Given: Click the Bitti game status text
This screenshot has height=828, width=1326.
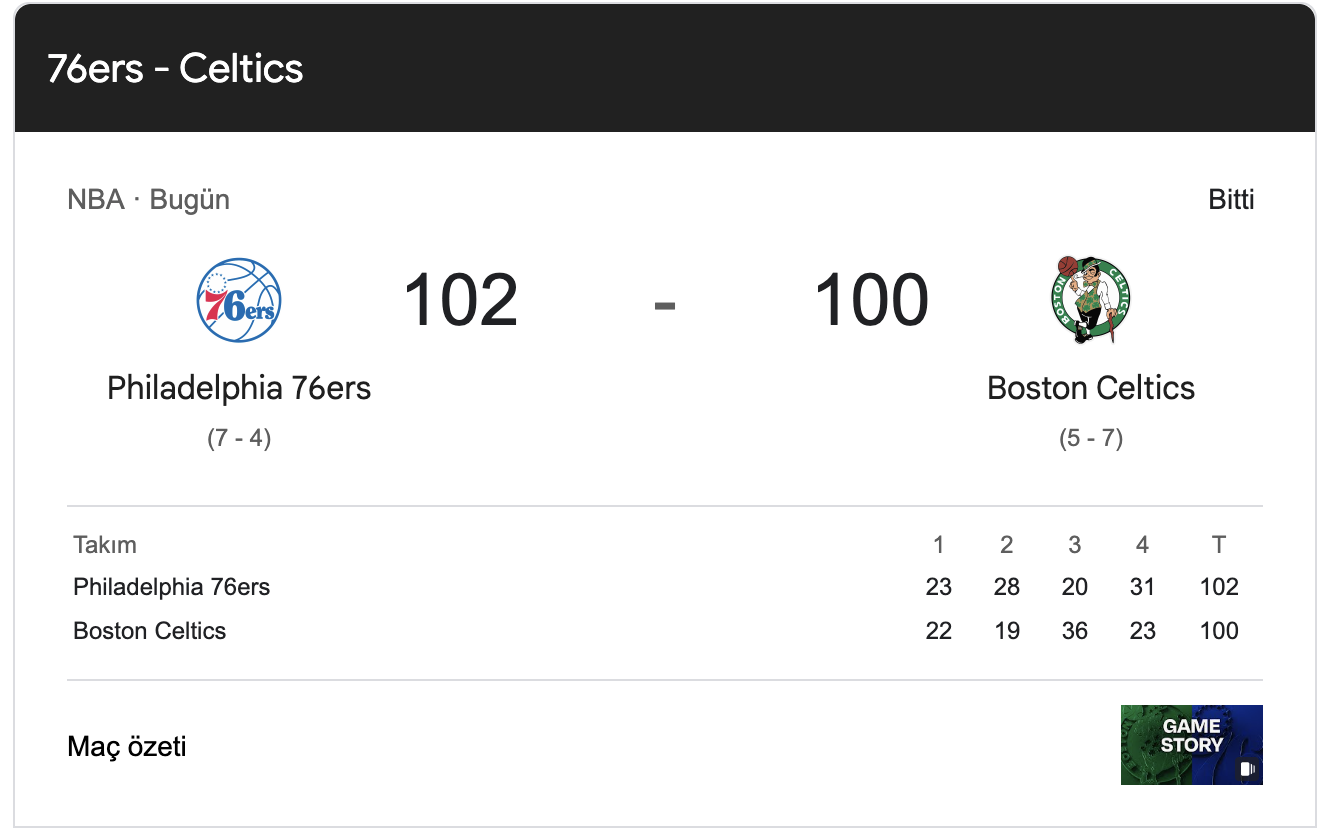Looking at the screenshot, I should click(x=1231, y=200).
